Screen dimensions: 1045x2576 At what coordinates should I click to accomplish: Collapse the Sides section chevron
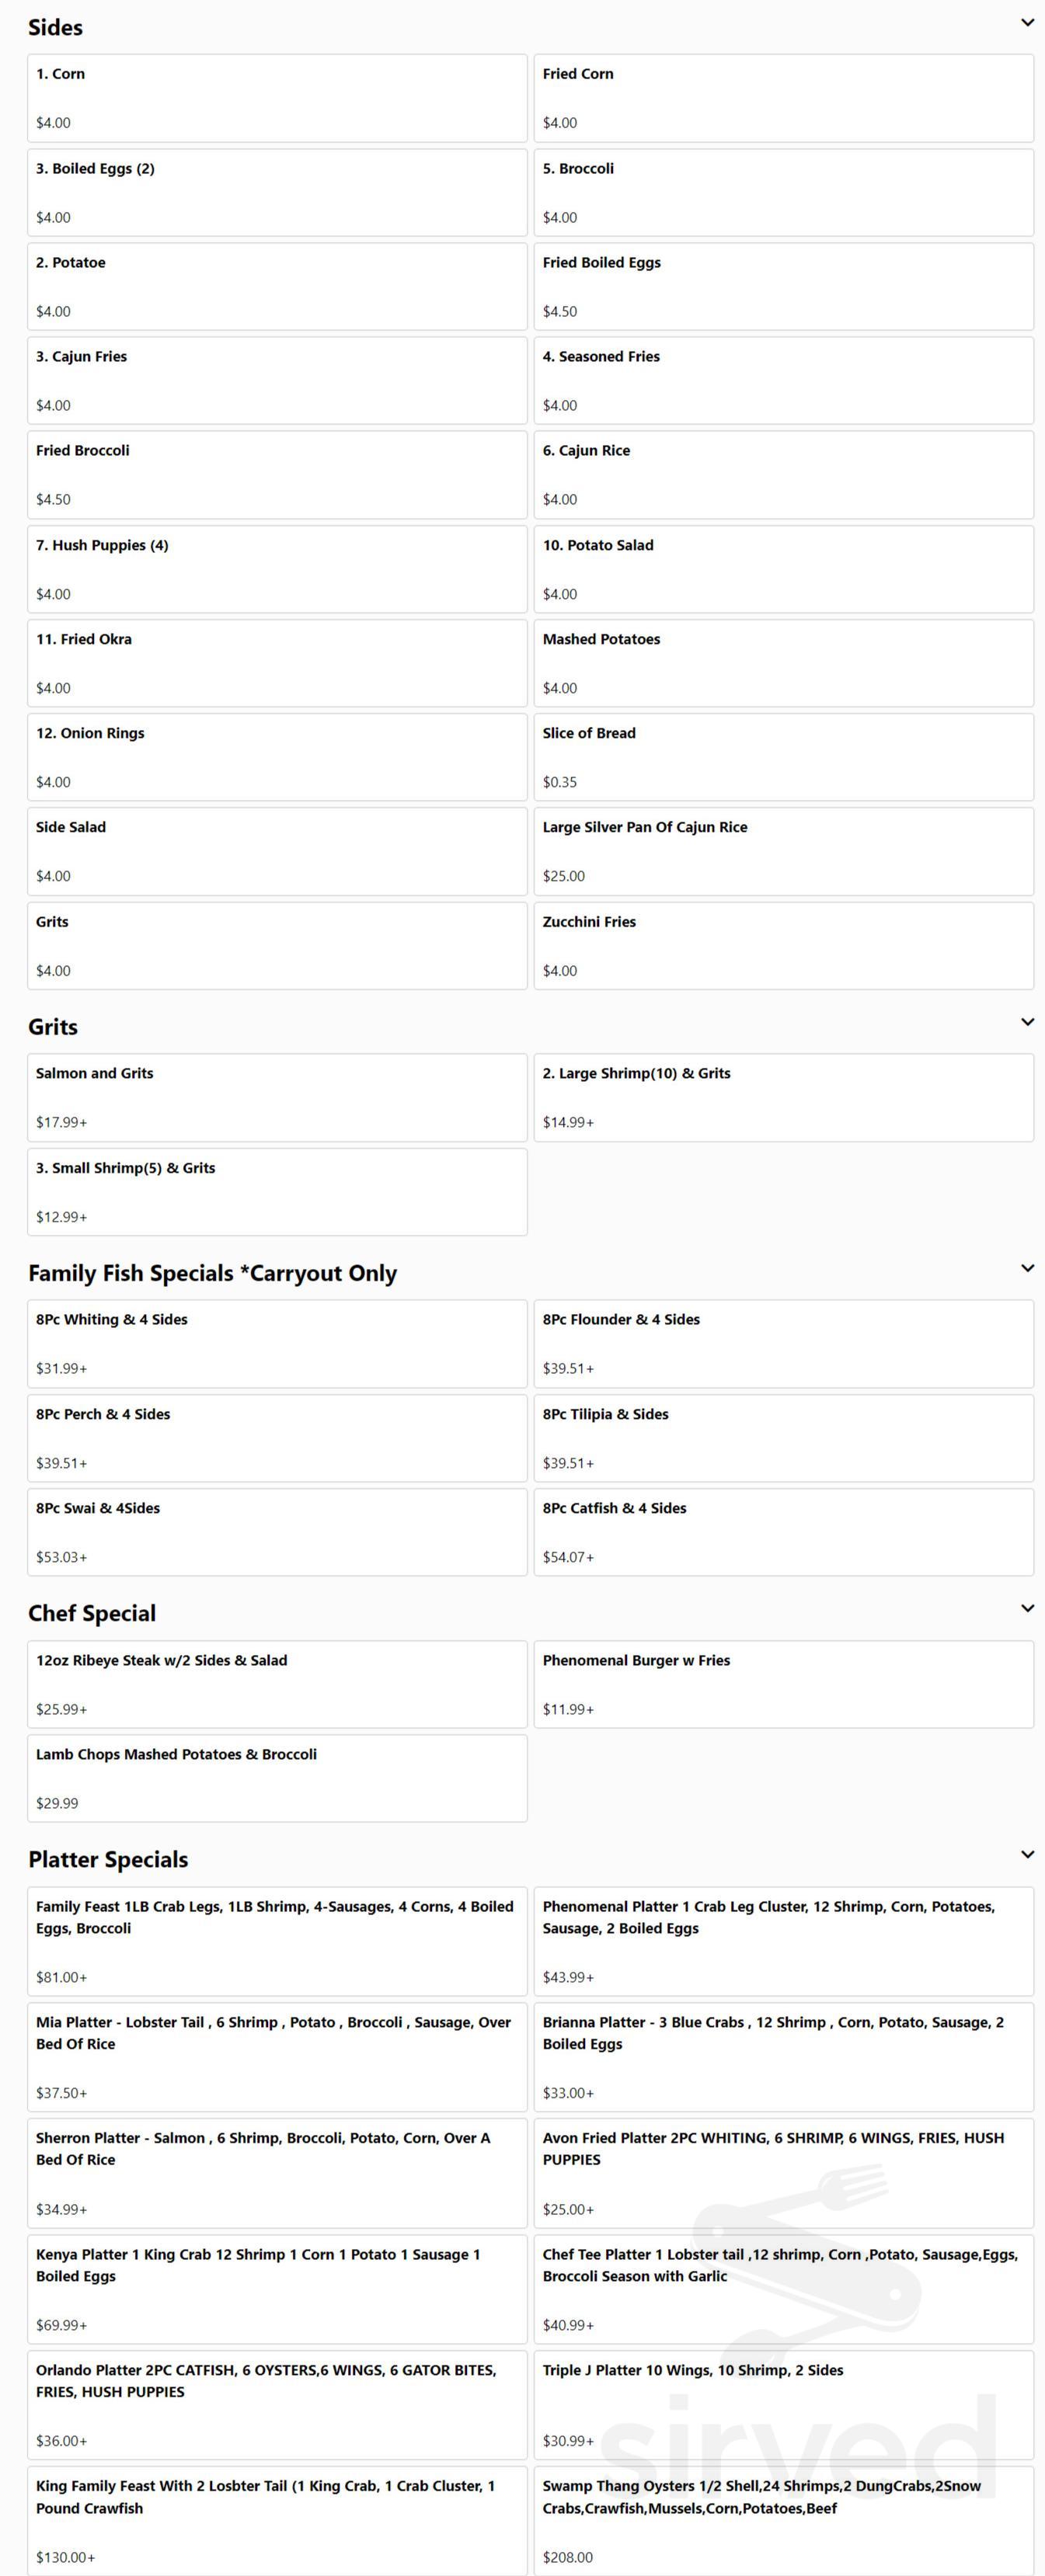pos(1027,23)
